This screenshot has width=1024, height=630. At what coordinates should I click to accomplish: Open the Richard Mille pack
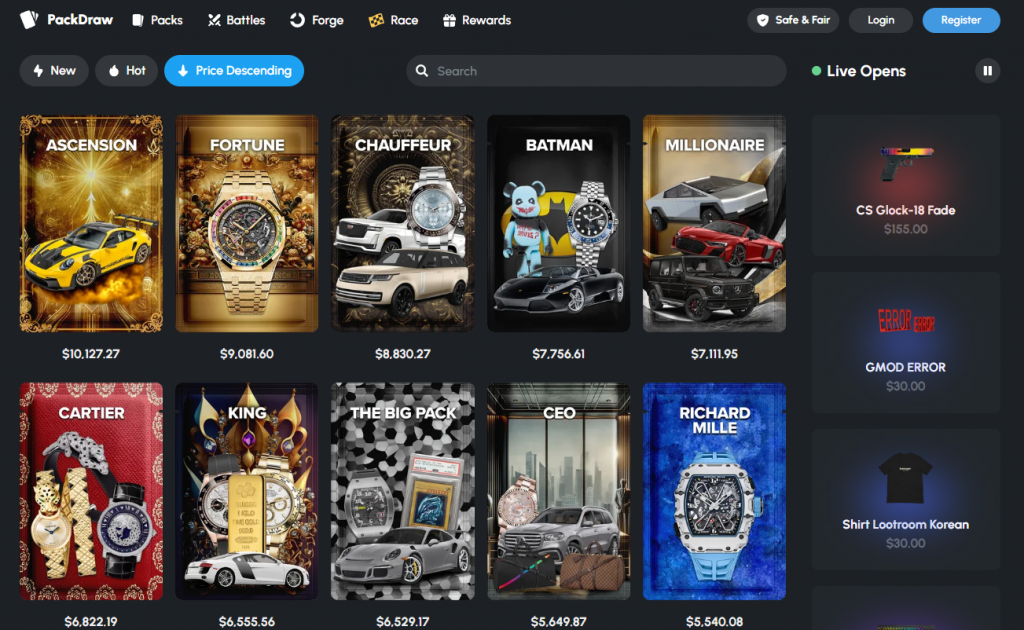(x=714, y=492)
